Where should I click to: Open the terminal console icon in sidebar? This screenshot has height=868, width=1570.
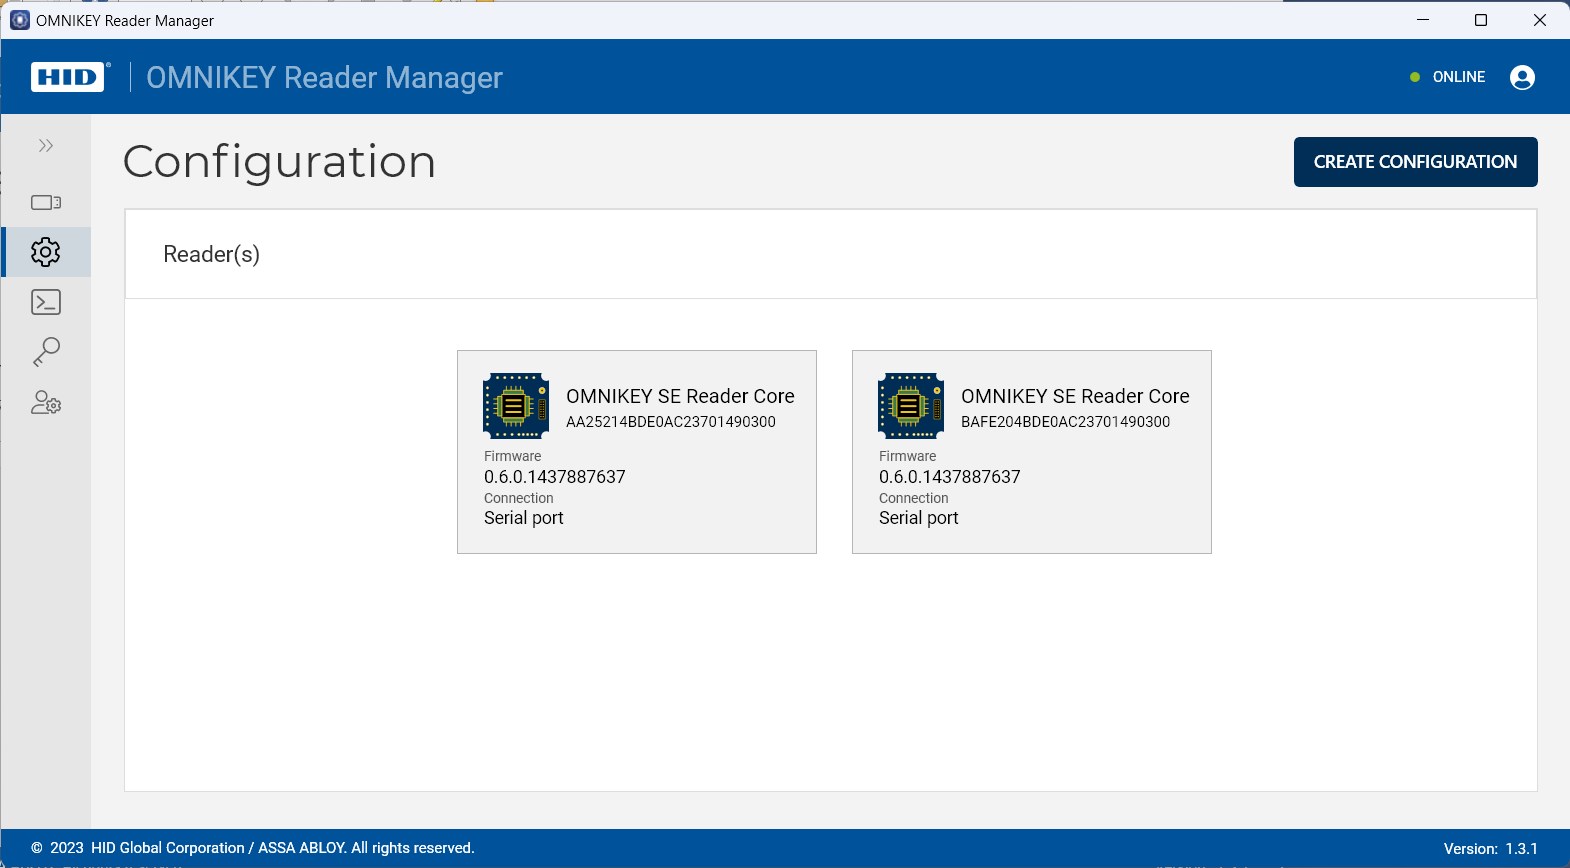click(46, 302)
